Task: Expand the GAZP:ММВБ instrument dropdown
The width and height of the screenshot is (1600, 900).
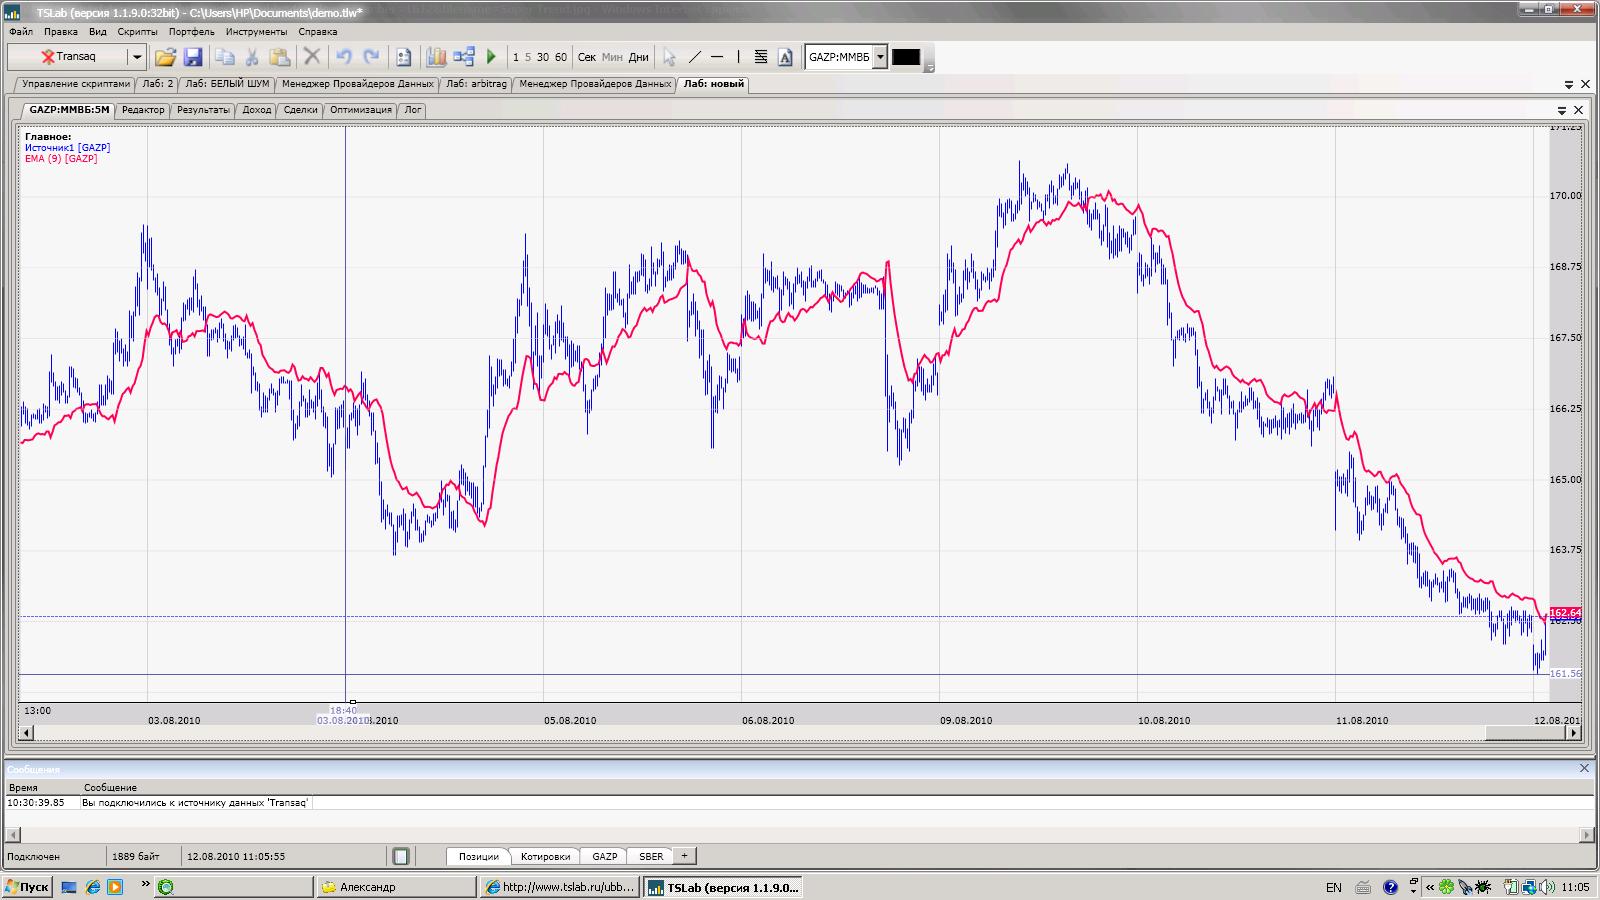Action: [x=880, y=57]
